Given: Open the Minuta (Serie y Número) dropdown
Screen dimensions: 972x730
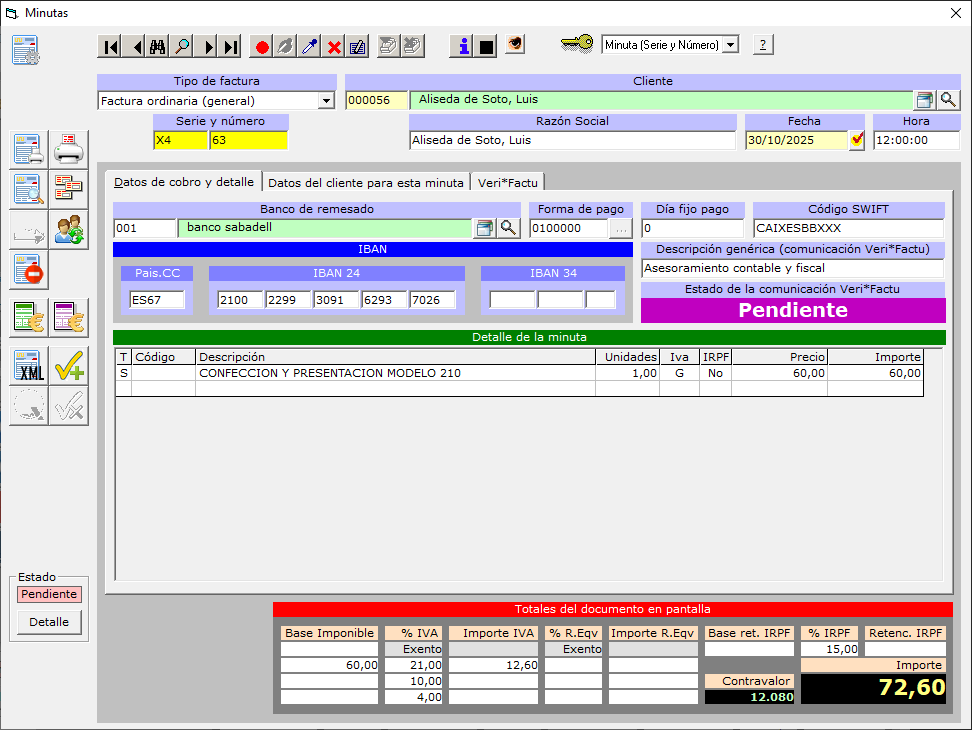Looking at the screenshot, I should pos(730,45).
